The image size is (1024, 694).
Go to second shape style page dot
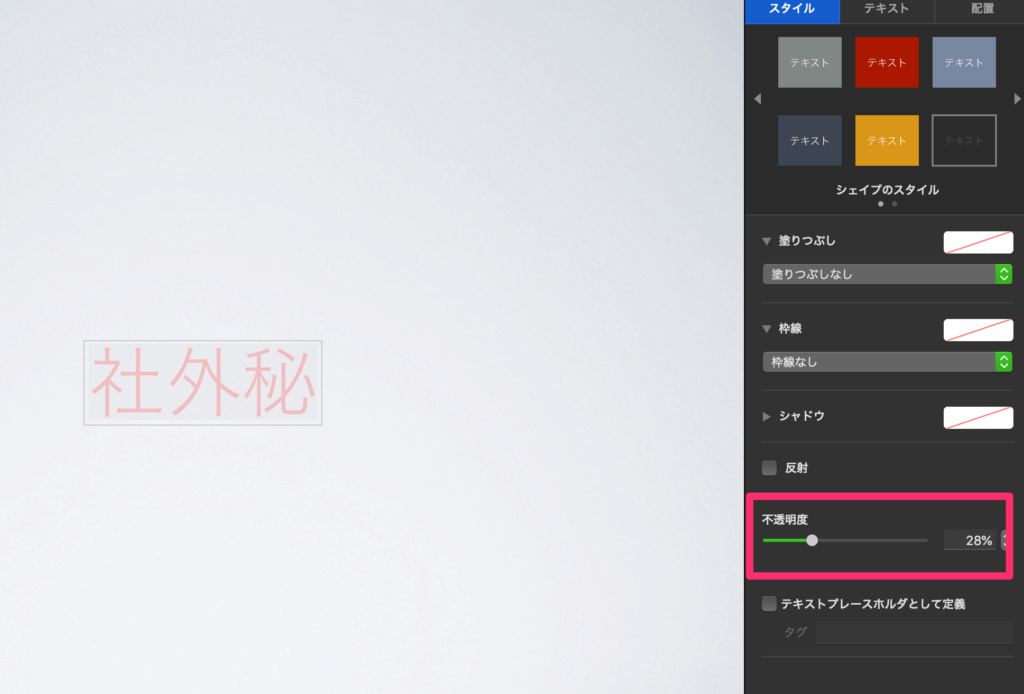pyautogui.click(x=894, y=204)
